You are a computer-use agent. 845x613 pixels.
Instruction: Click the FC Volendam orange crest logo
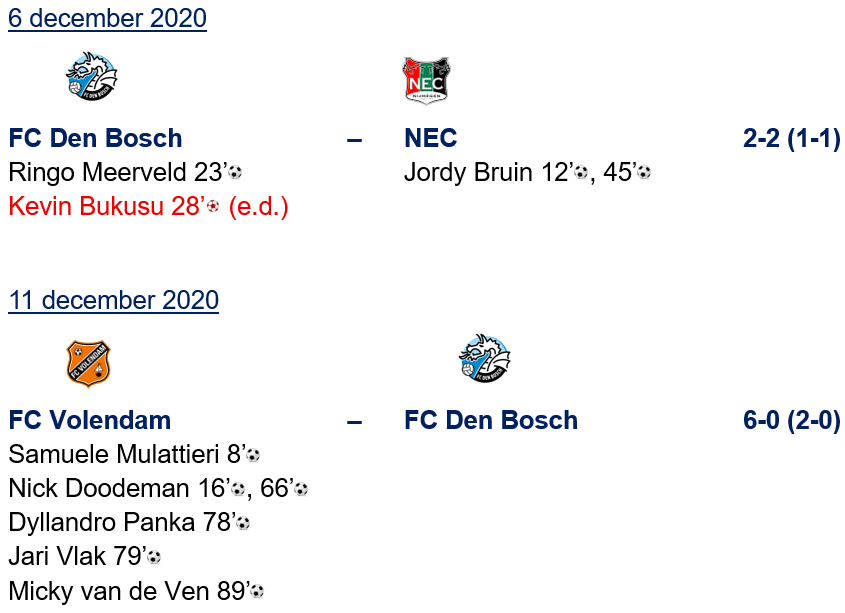tap(88, 363)
